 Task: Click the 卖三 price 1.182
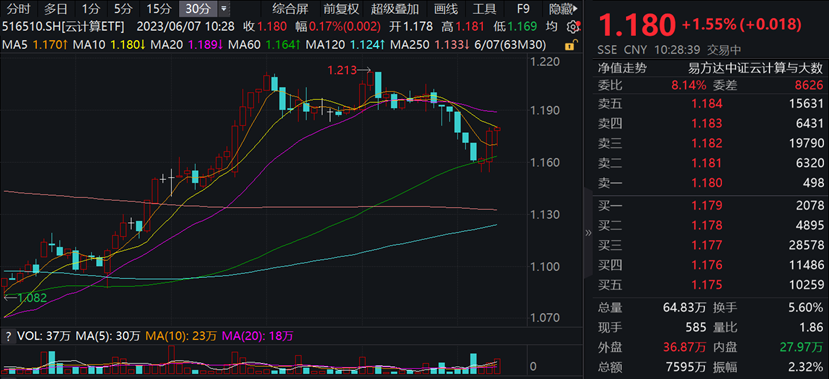(707, 143)
